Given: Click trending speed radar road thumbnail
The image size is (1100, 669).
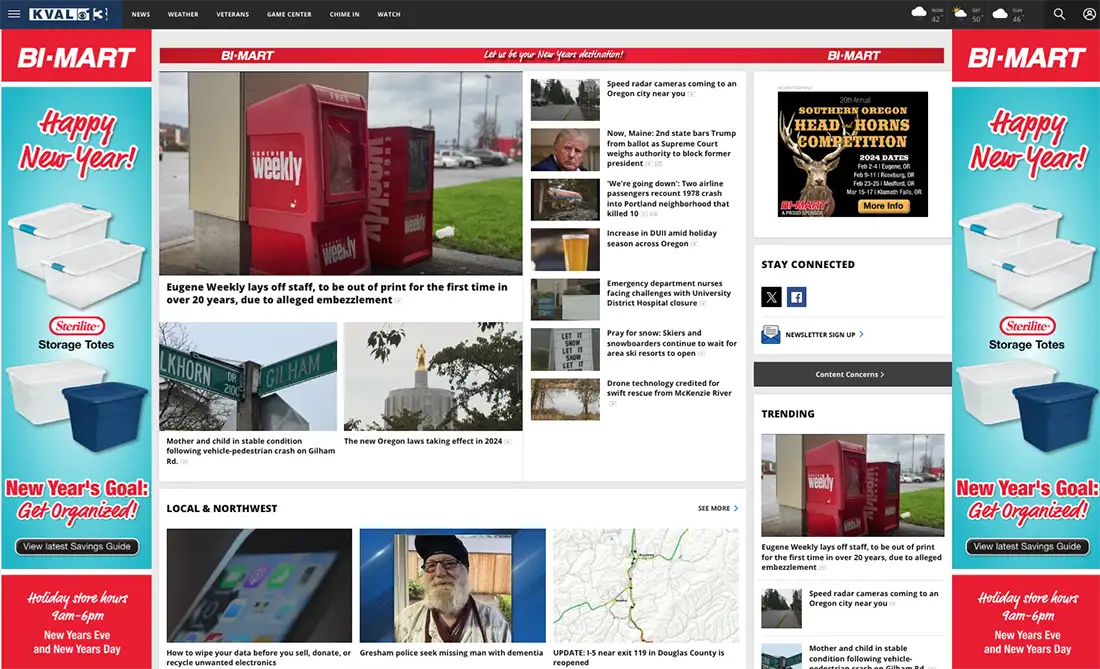Looking at the screenshot, I should click(782, 608).
